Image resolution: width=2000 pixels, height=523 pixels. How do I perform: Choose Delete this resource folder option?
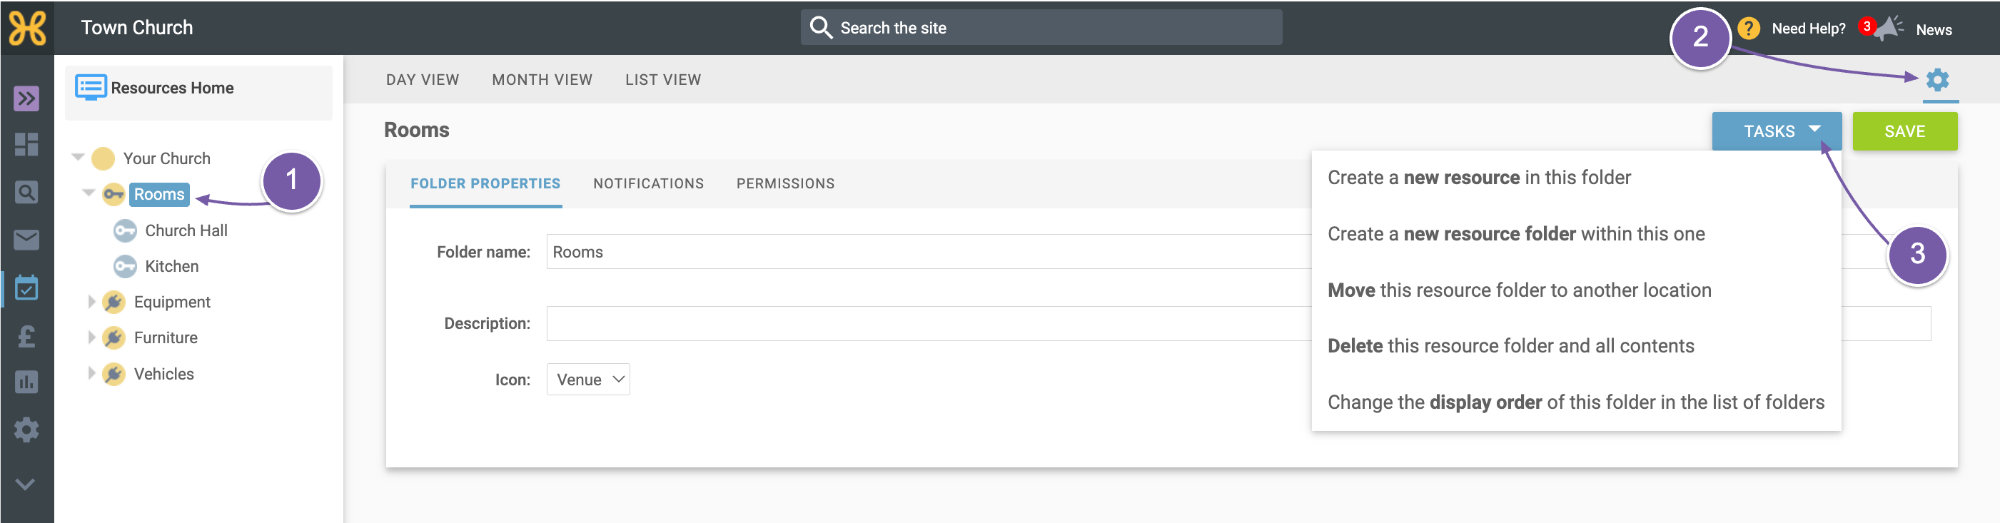1511,346
